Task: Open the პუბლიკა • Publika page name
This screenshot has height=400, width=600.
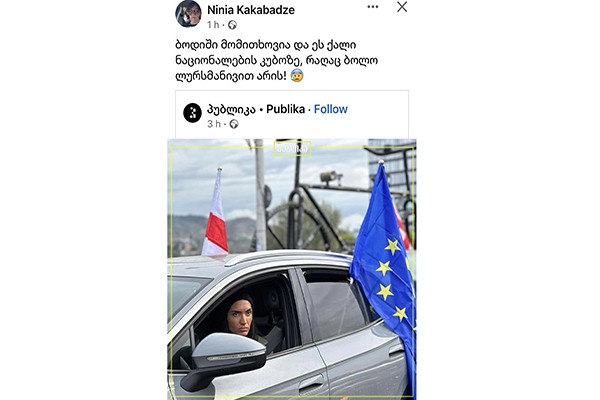Action: (256, 109)
